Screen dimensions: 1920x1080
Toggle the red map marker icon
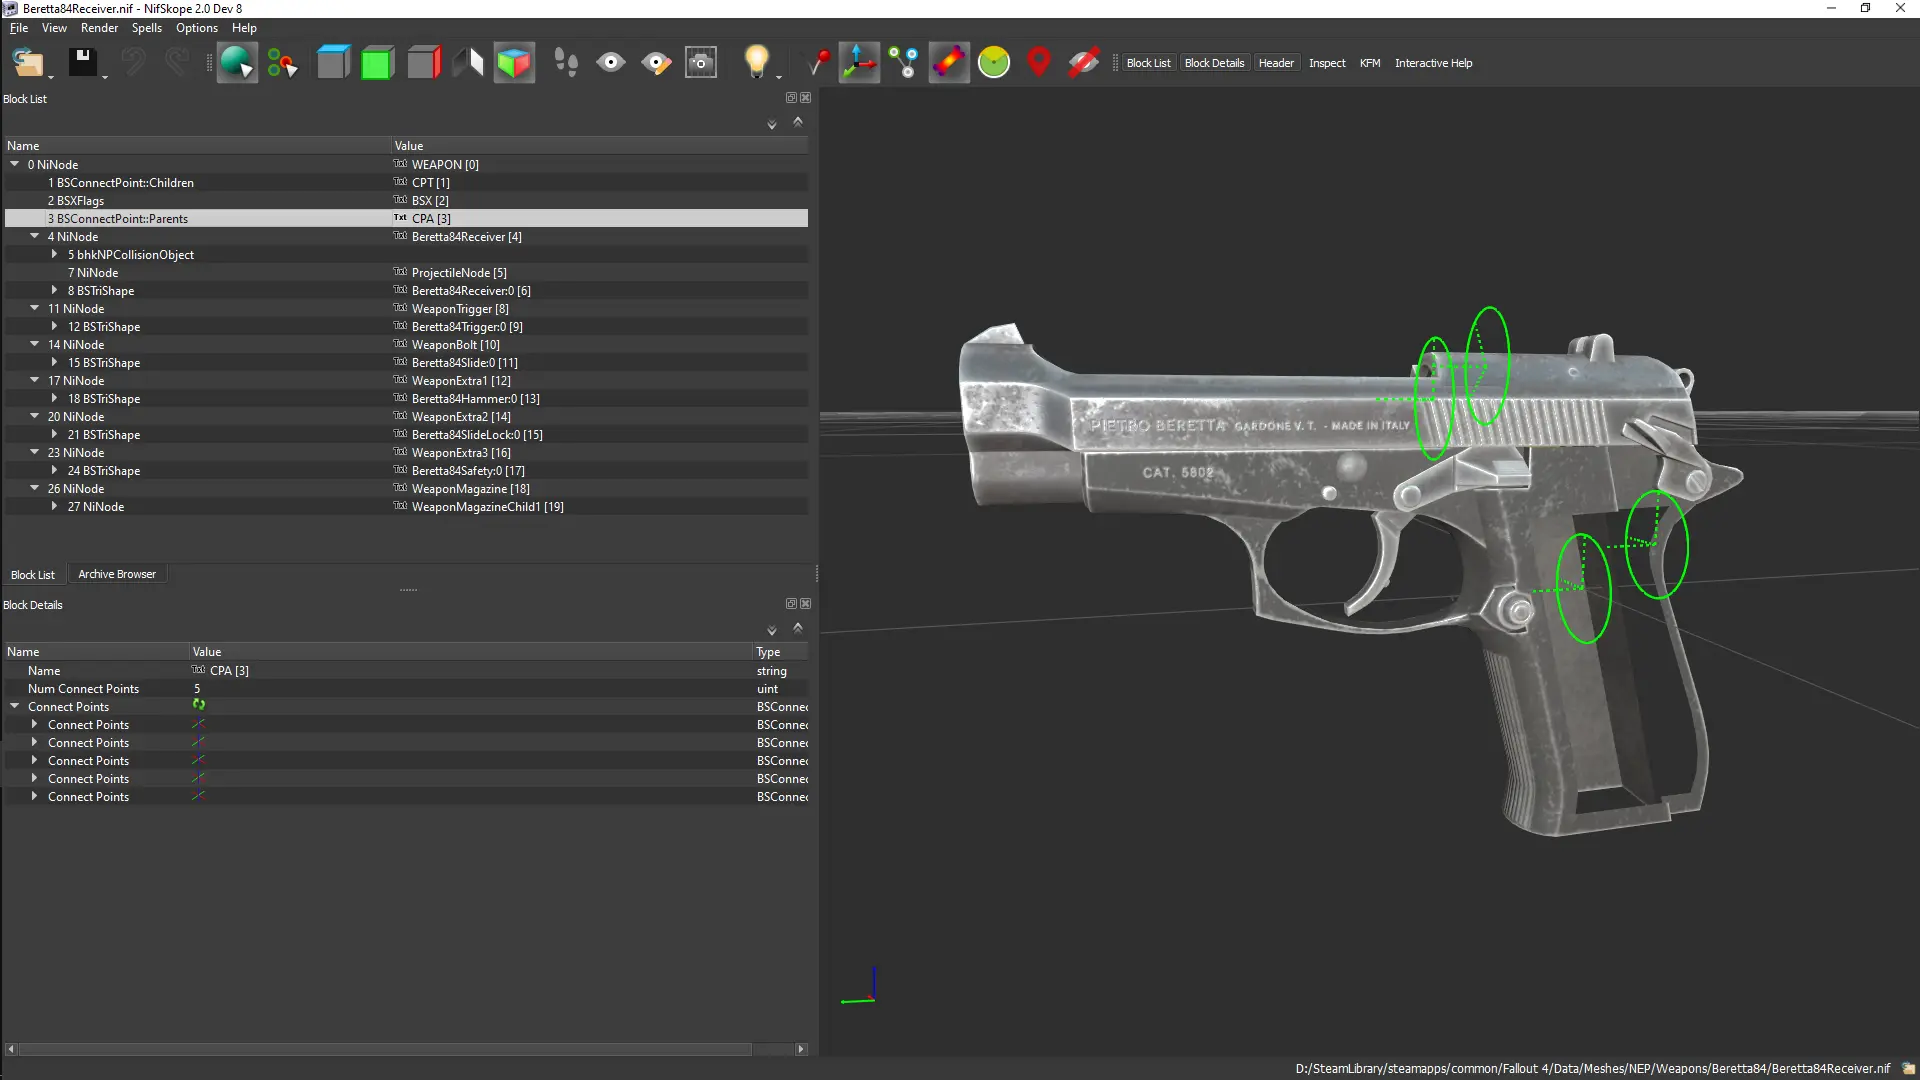[1039, 62]
